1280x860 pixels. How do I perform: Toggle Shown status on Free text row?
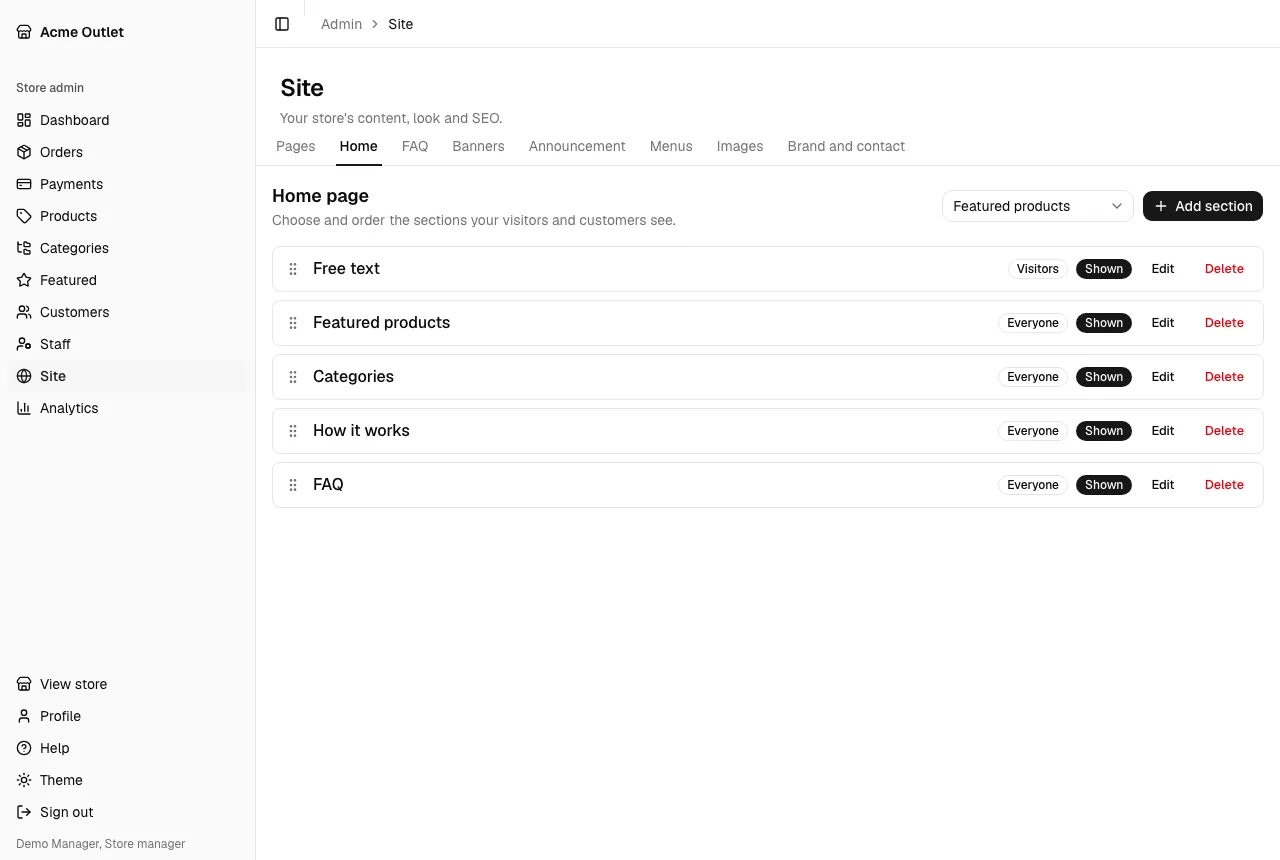click(x=1104, y=269)
